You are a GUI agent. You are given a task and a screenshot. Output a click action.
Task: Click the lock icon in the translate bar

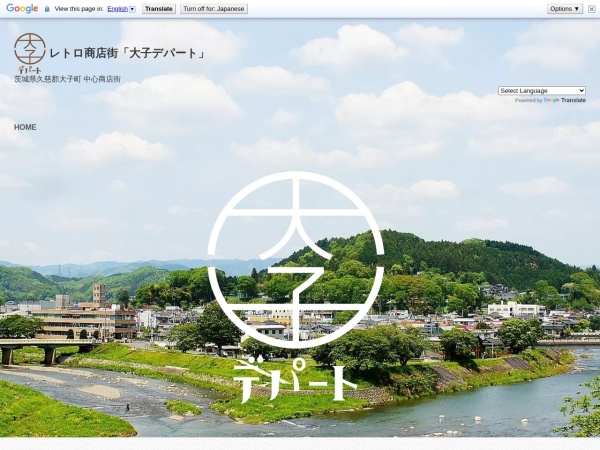(x=47, y=9)
